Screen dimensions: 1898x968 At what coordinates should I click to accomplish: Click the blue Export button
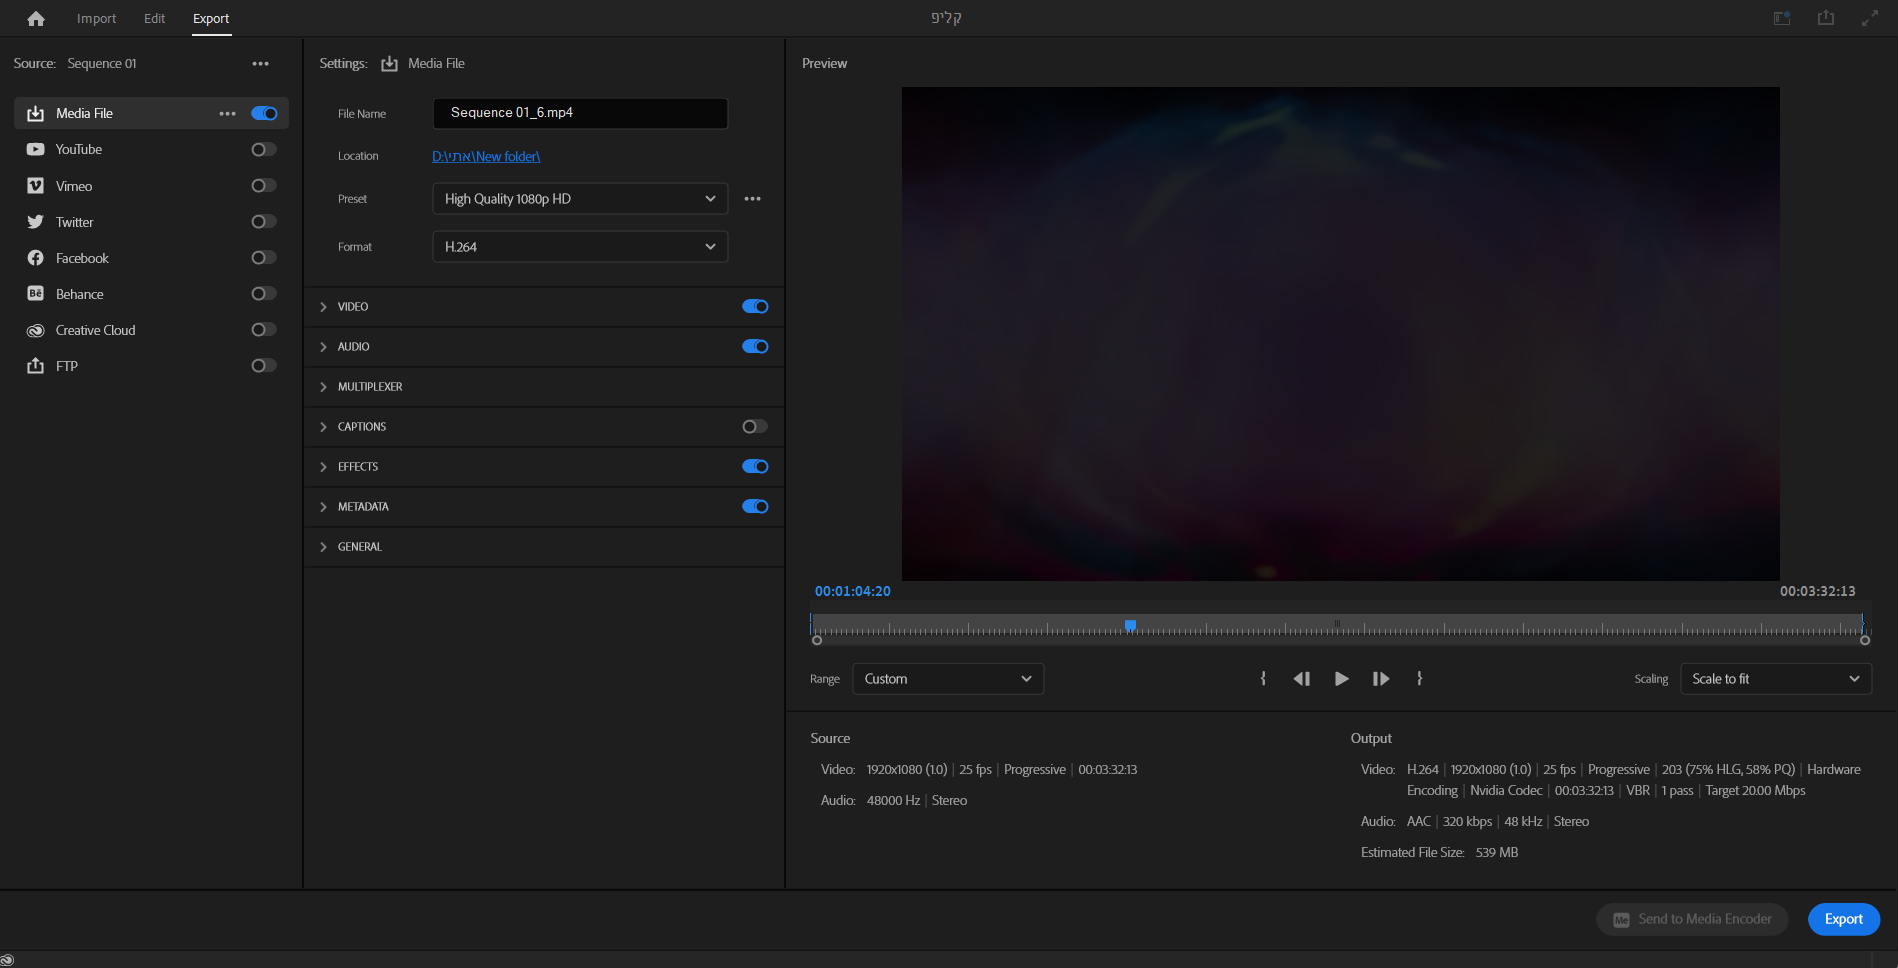1843,919
